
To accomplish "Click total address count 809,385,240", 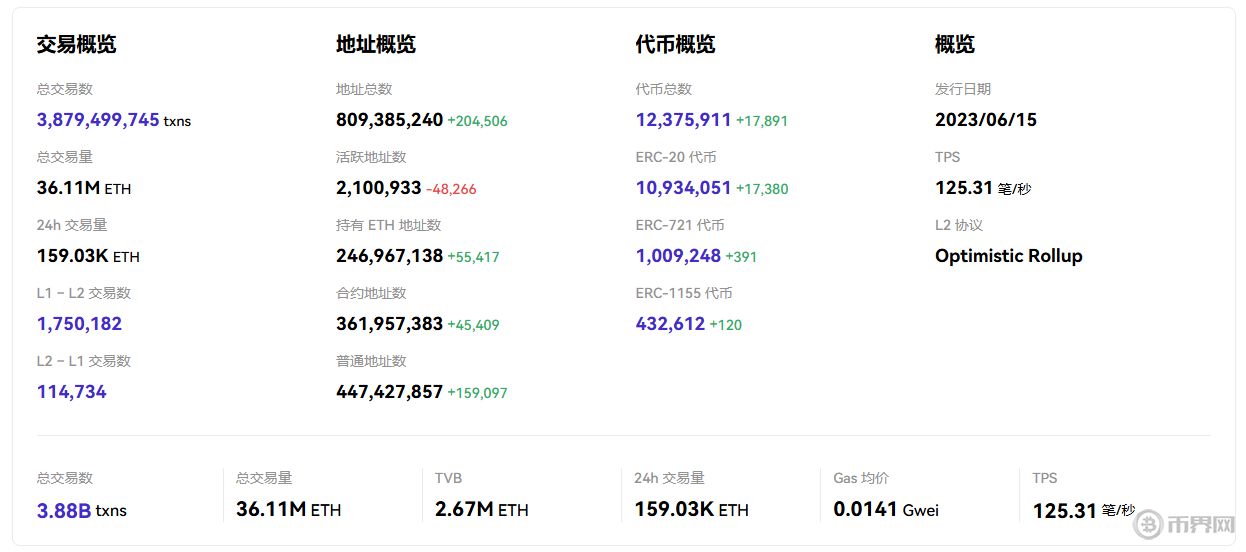I will point(389,120).
